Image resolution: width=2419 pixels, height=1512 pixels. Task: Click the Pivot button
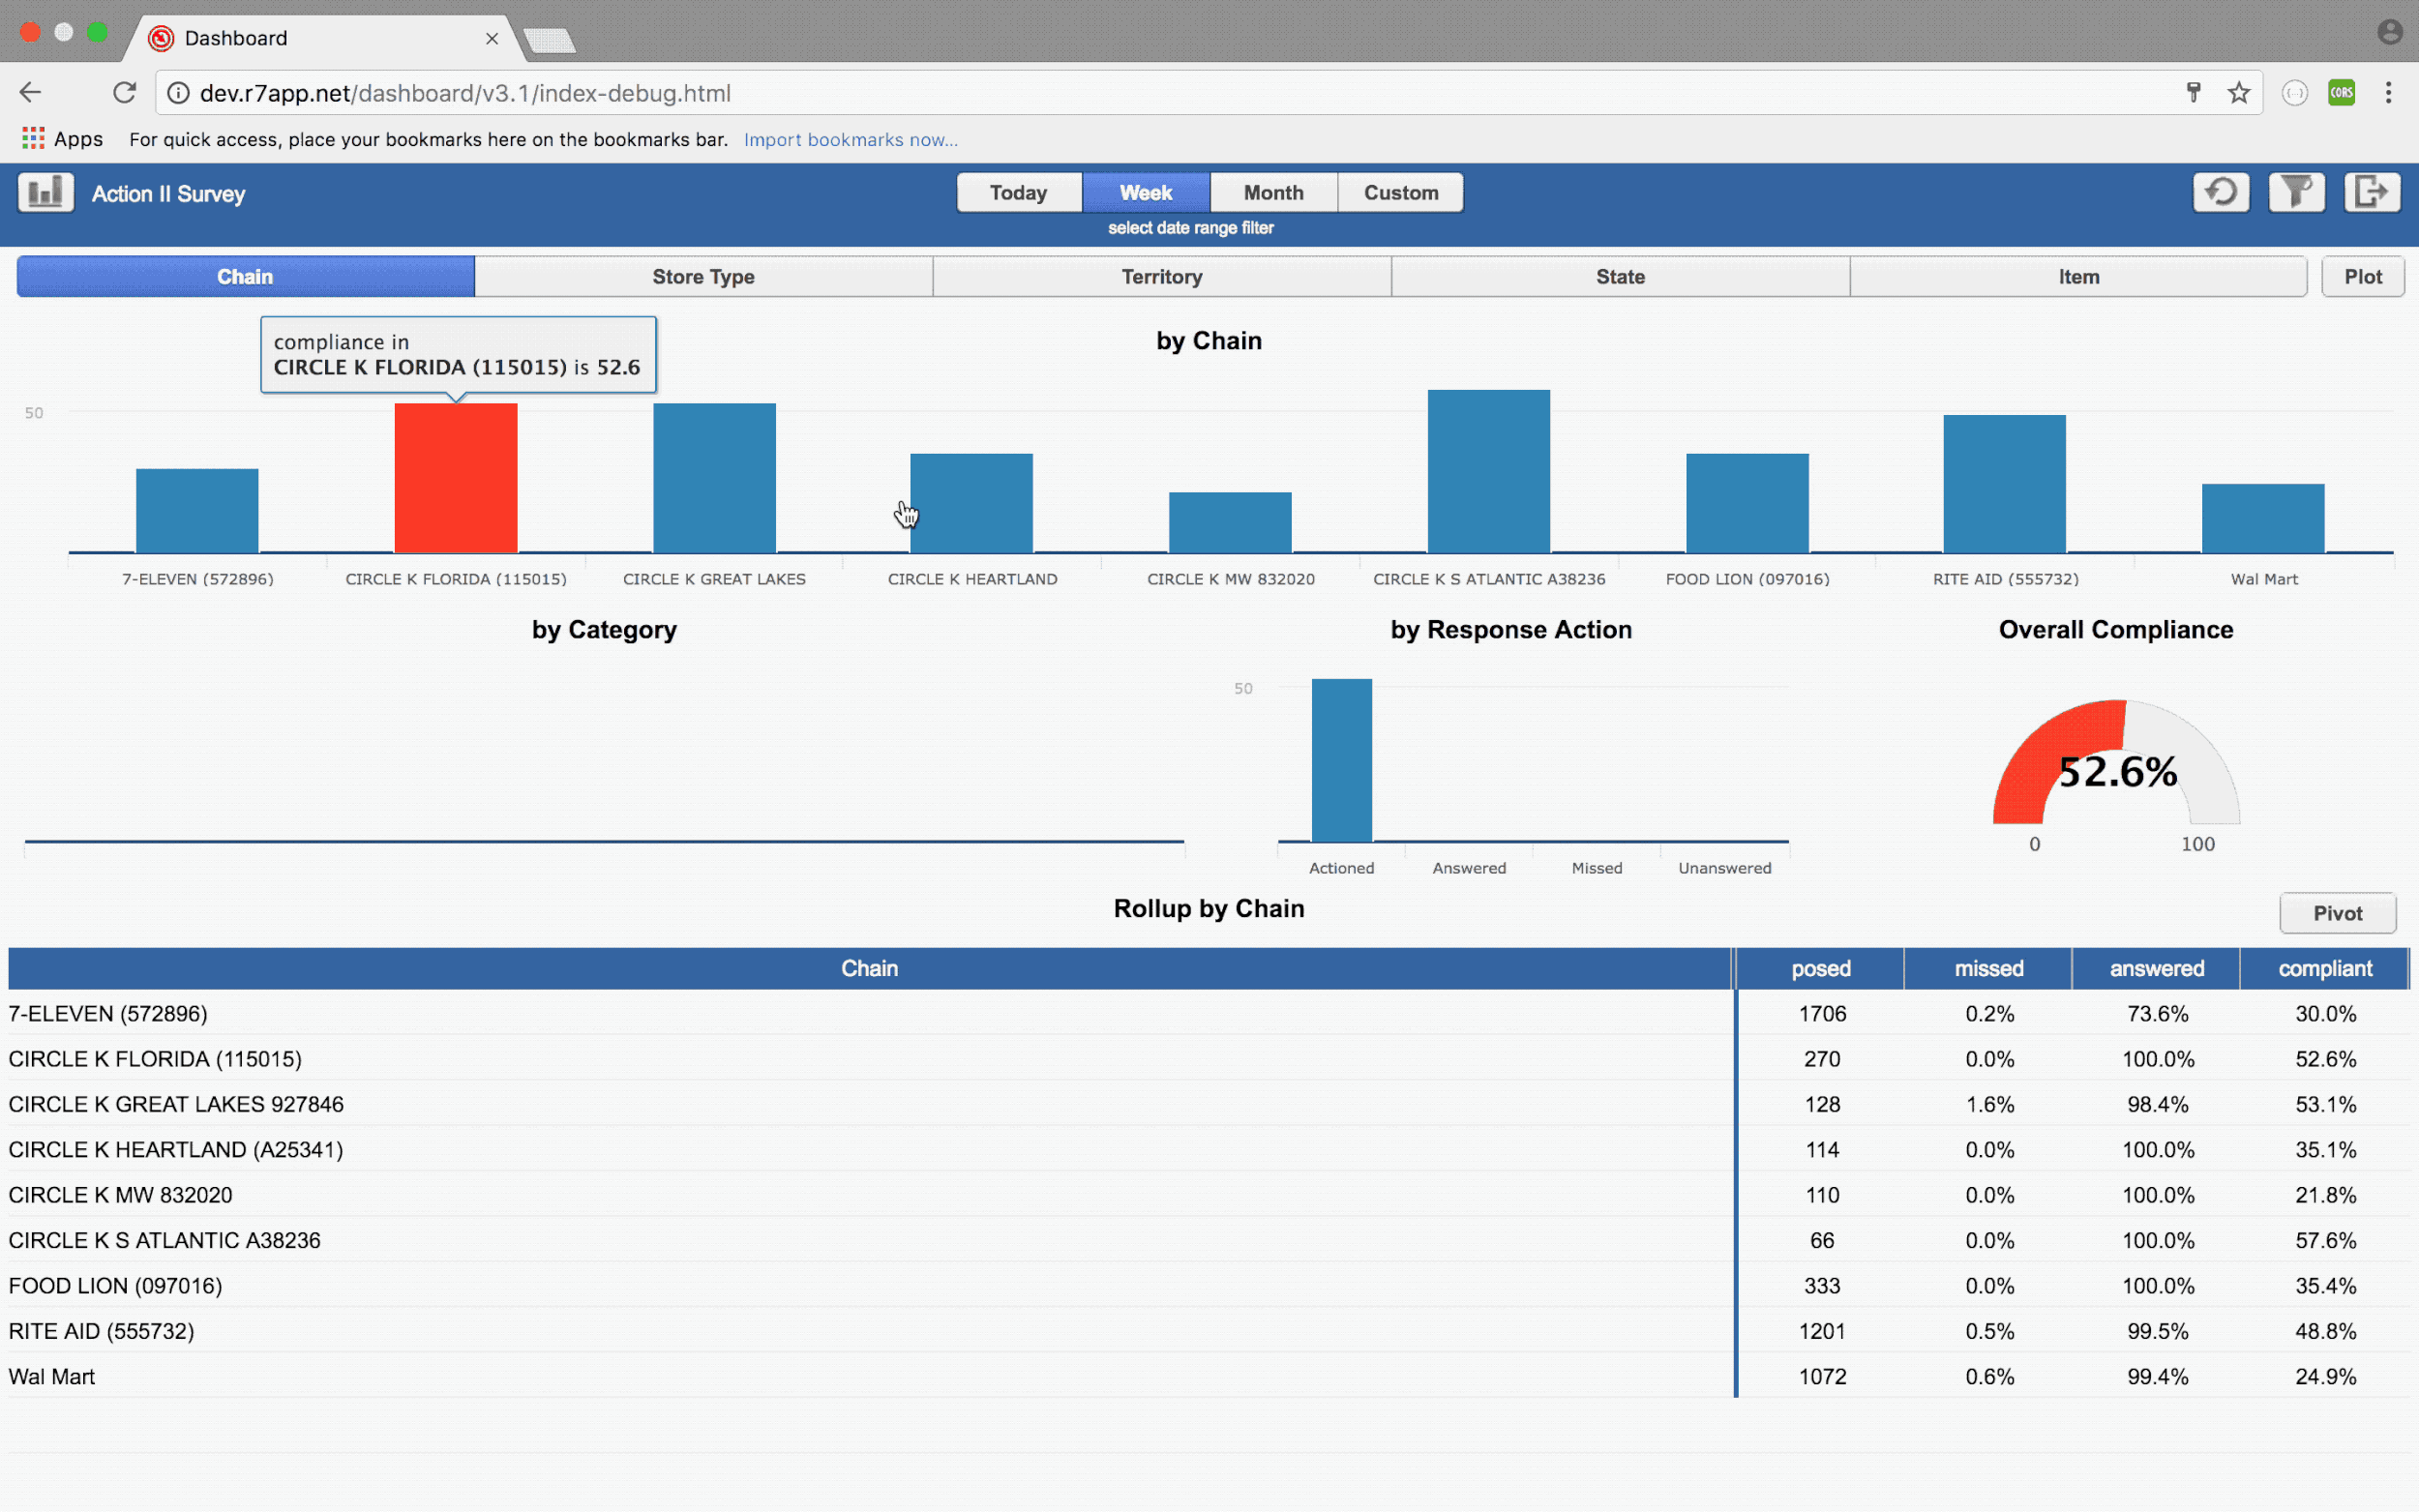click(2337, 912)
